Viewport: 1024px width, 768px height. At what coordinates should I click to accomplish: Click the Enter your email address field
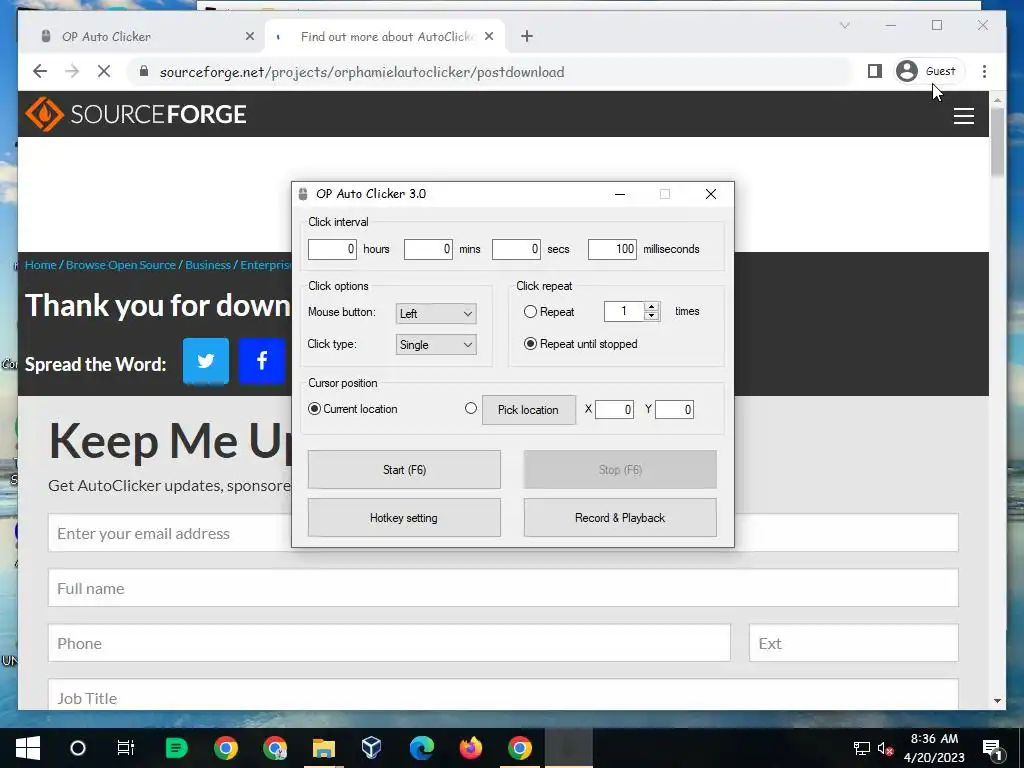coord(503,533)
